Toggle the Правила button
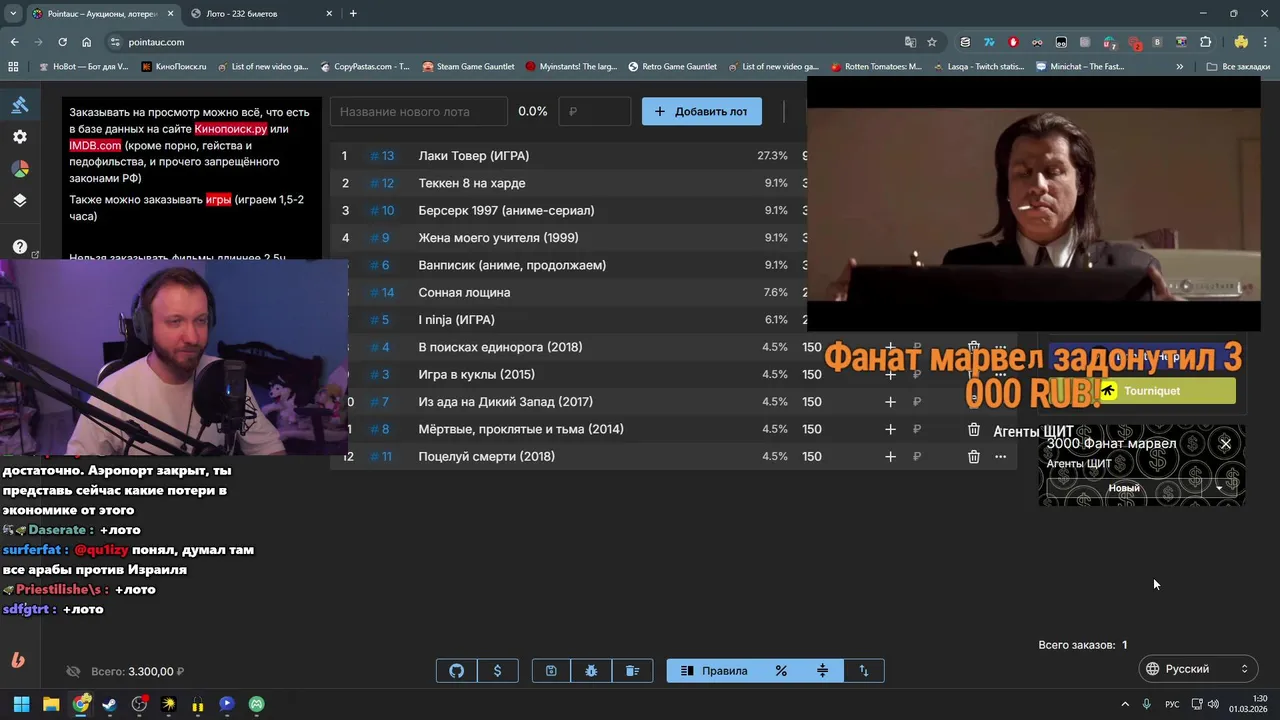 click(714, 671)
